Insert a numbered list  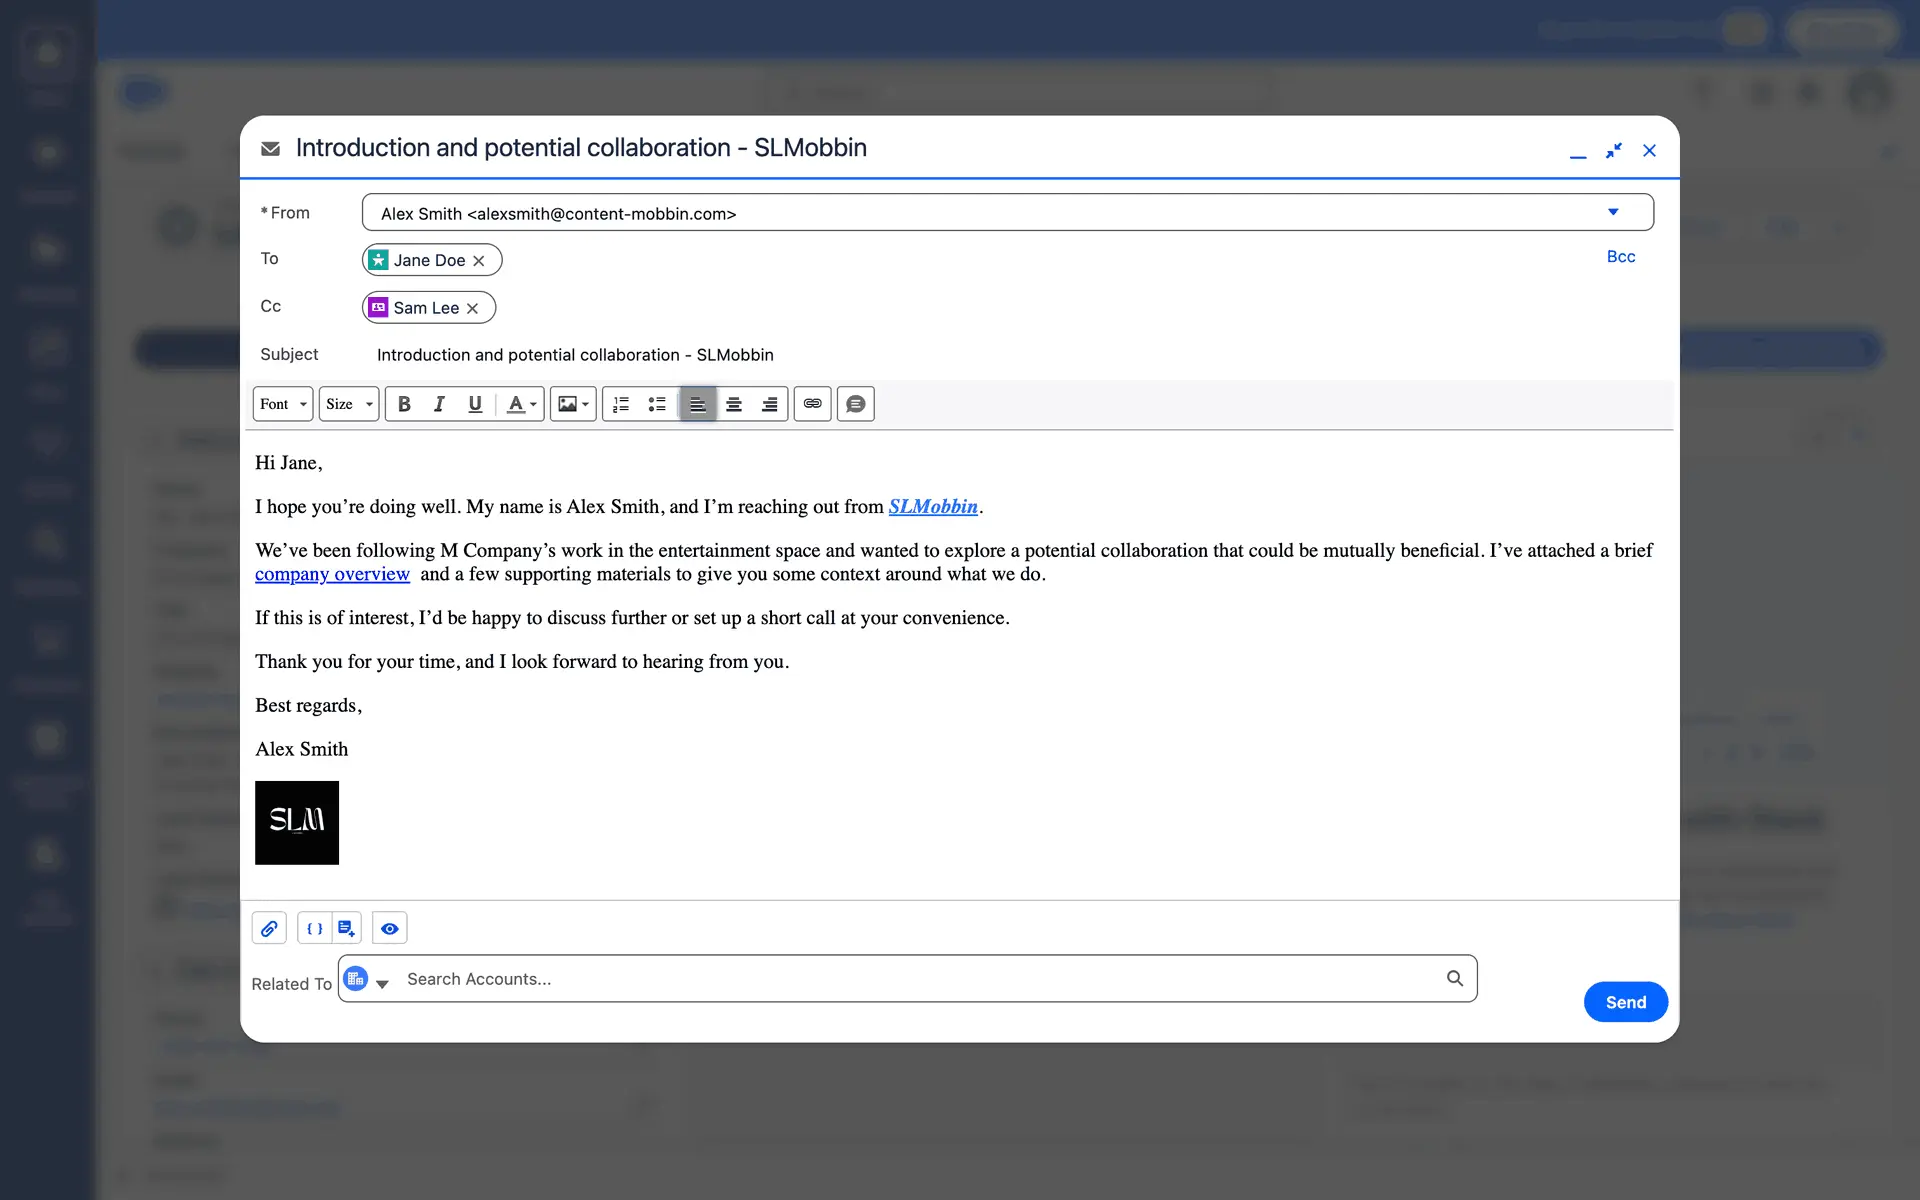coord(621,404)
